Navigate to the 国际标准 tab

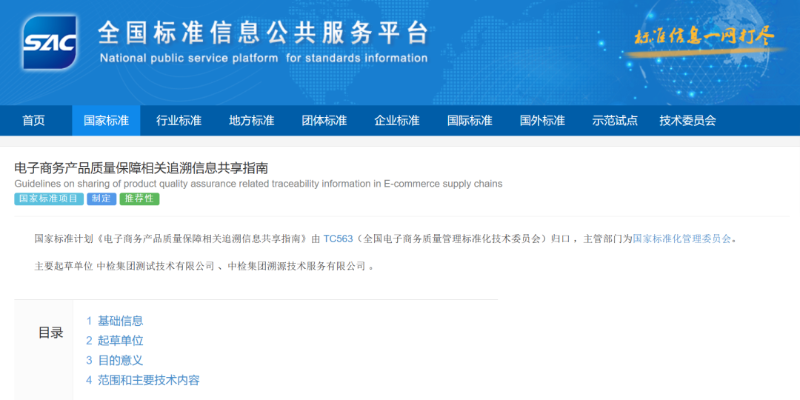tap(469, 121)
